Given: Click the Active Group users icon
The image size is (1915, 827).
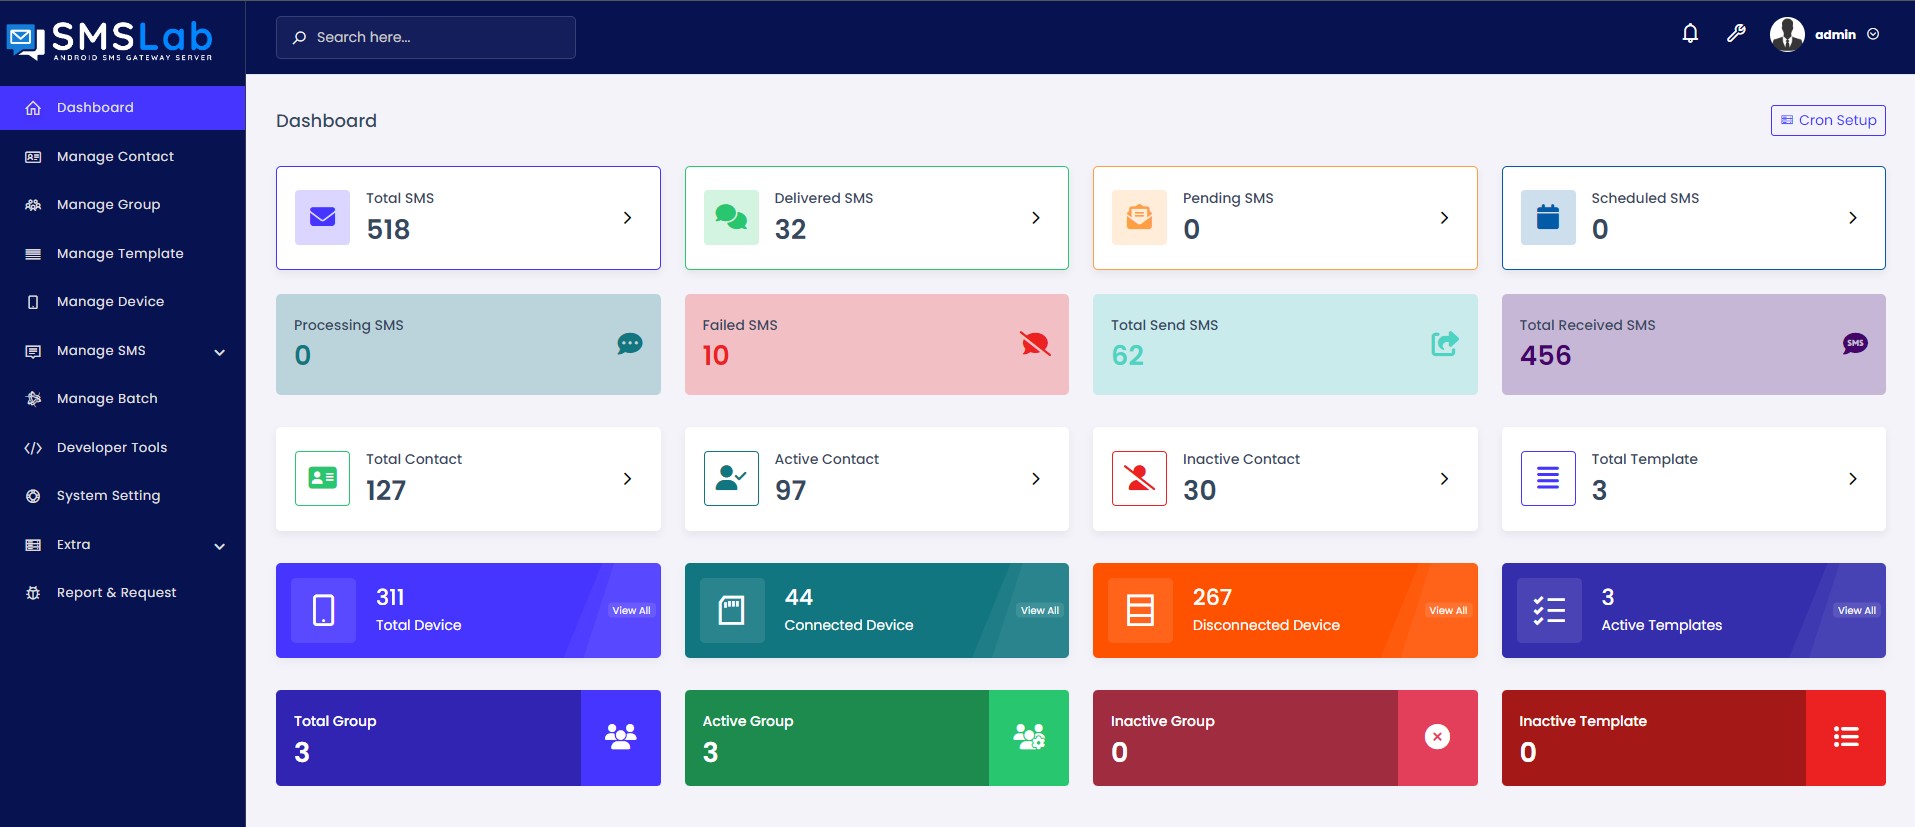Looking at the screenshot, I should [x=1028, y=738].
